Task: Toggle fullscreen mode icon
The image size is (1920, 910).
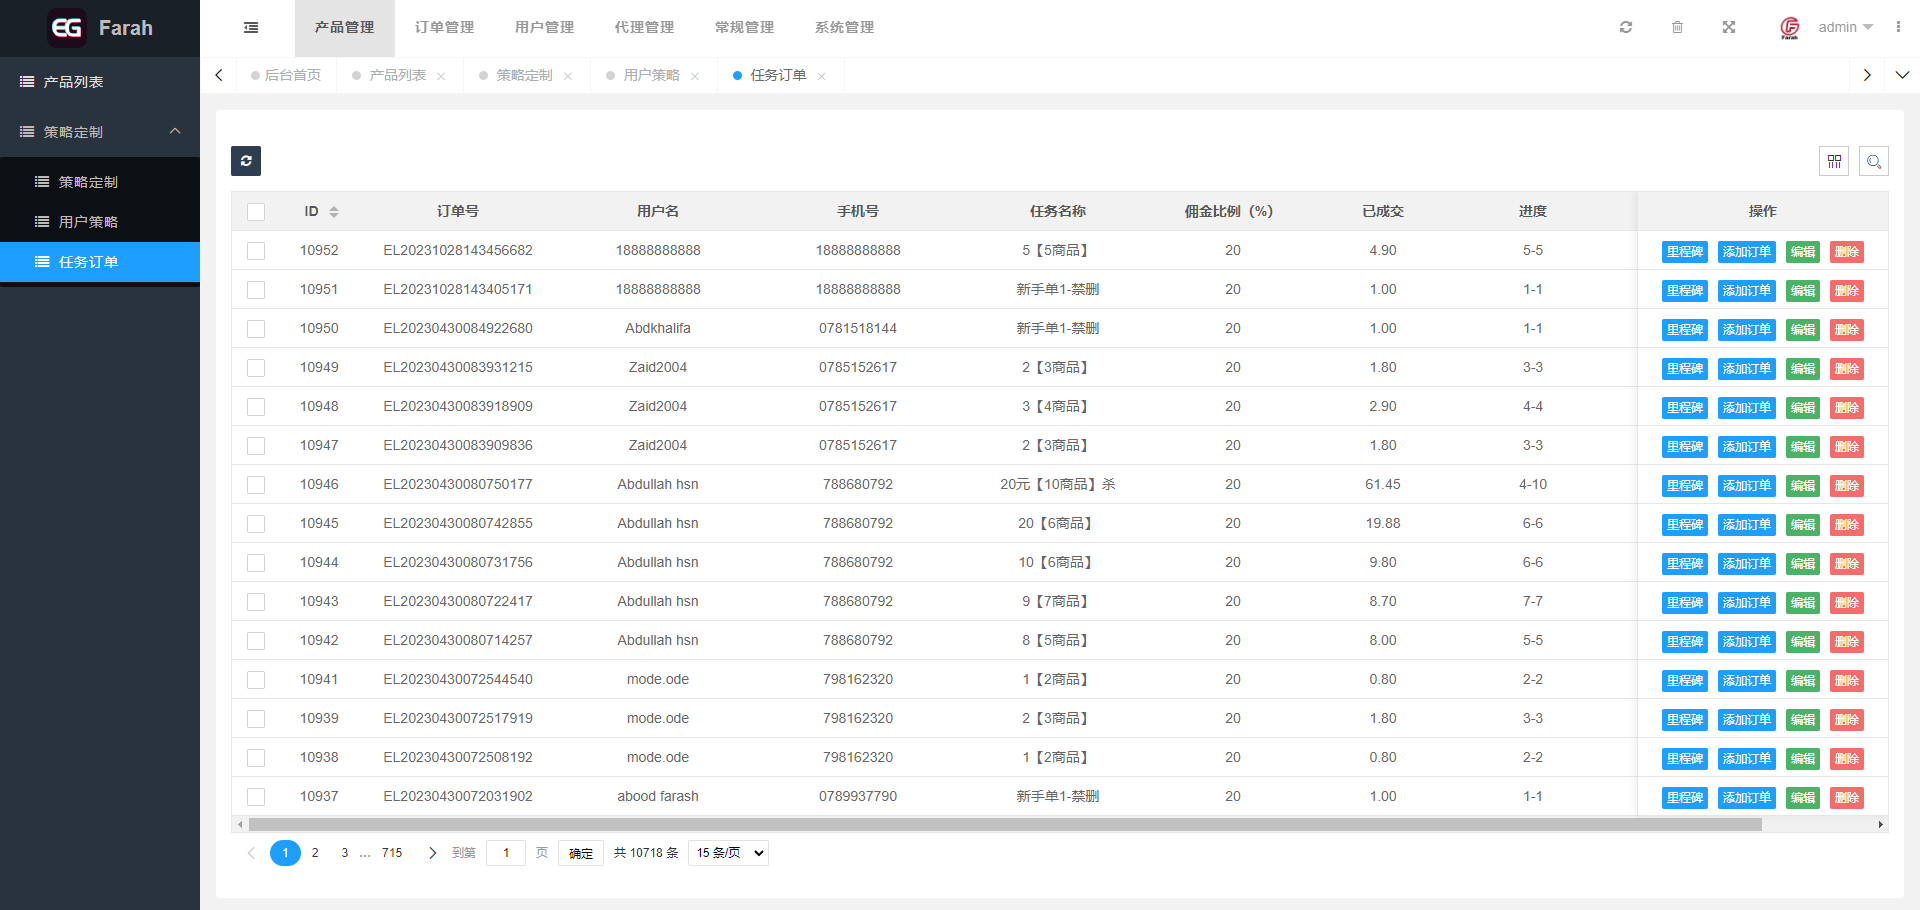Action: [x=1729, y=28]
